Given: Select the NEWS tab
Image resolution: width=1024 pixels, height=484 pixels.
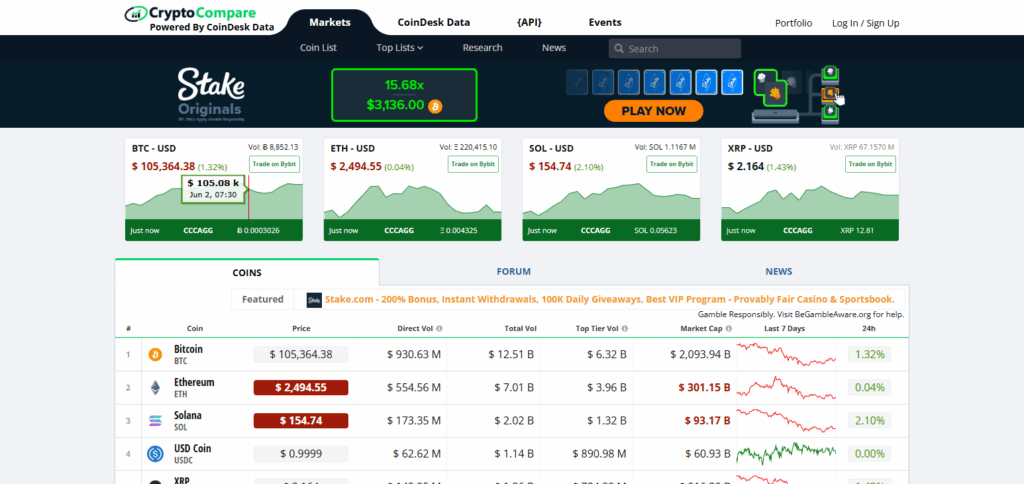Looking at the screenshot, I should 778,272.
